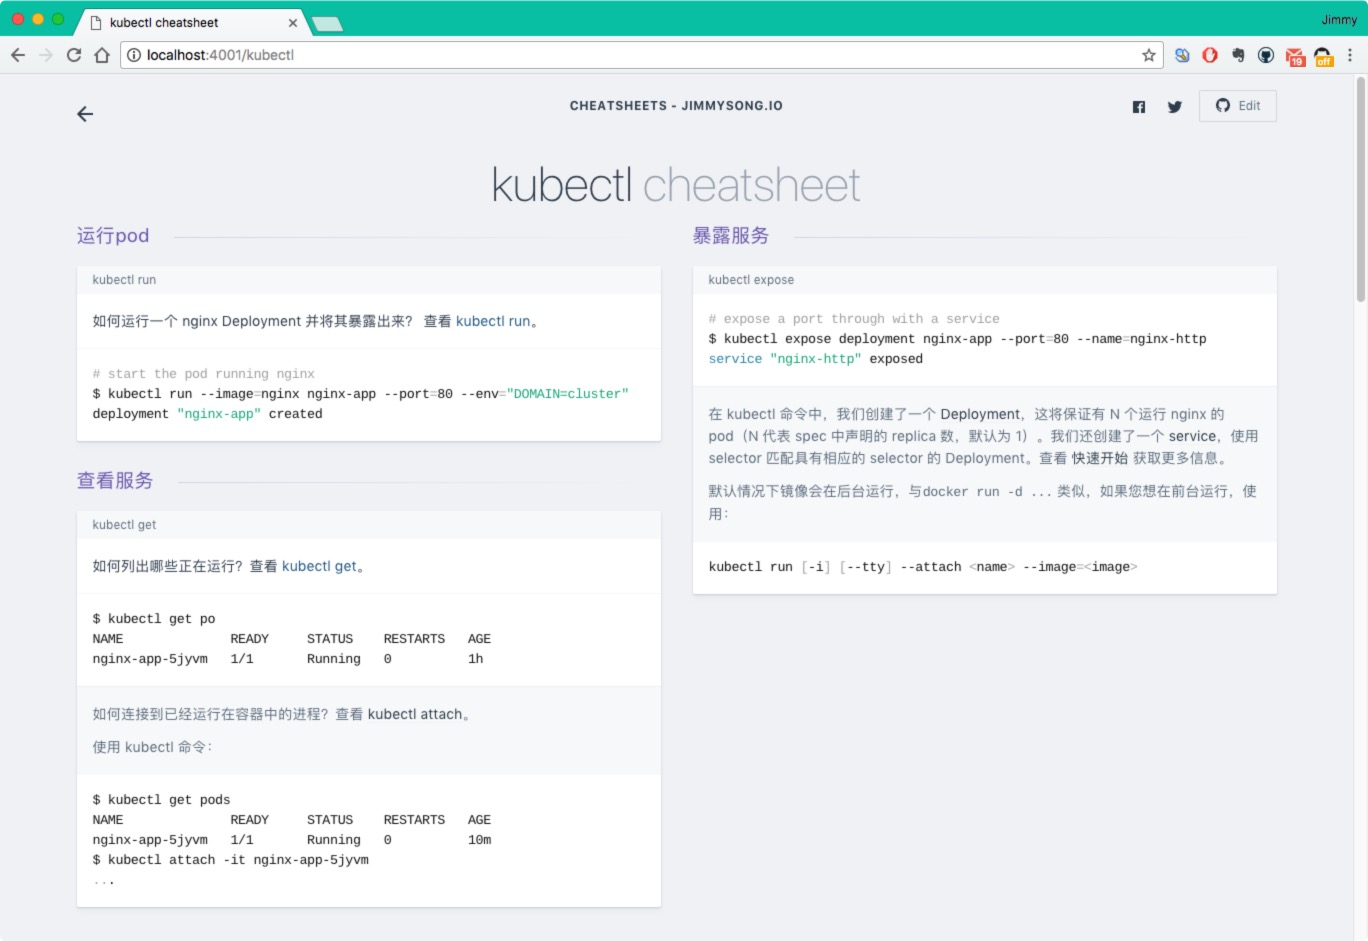The image size is (1368, 941).
Task: Open the round GitHub octocat extension
Action: [1266, 55]
